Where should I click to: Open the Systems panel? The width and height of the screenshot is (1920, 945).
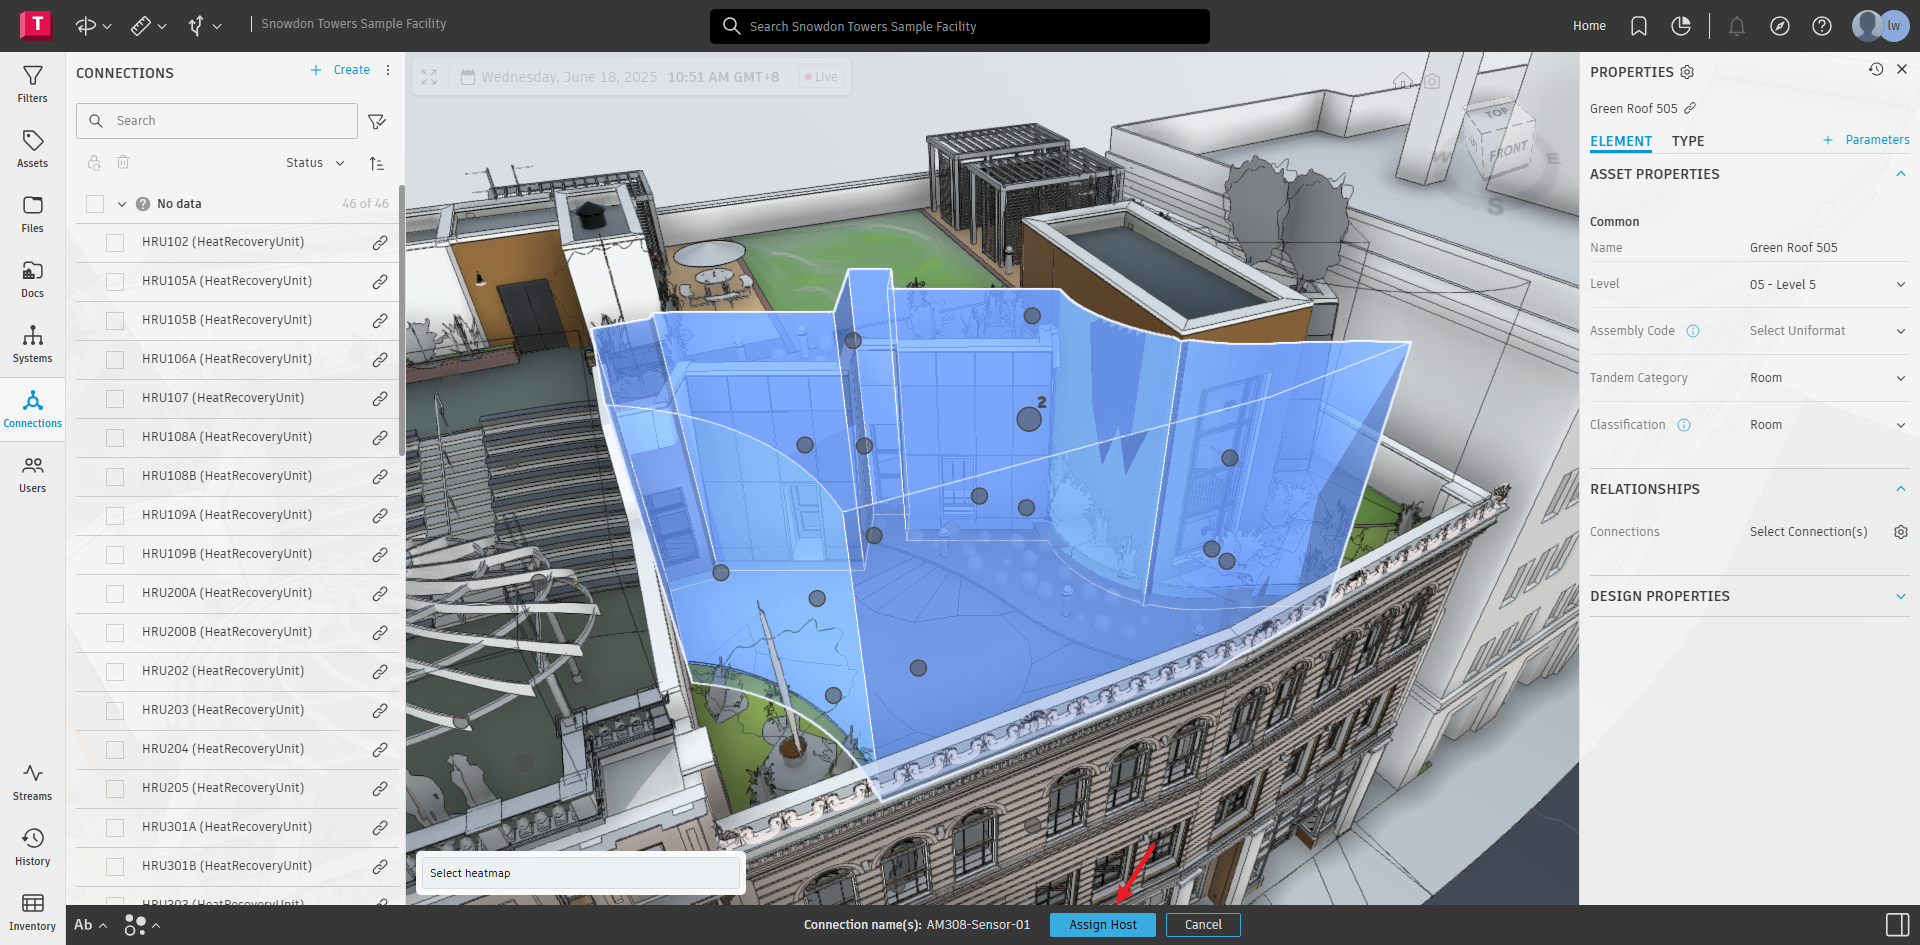tap(32, 344)
